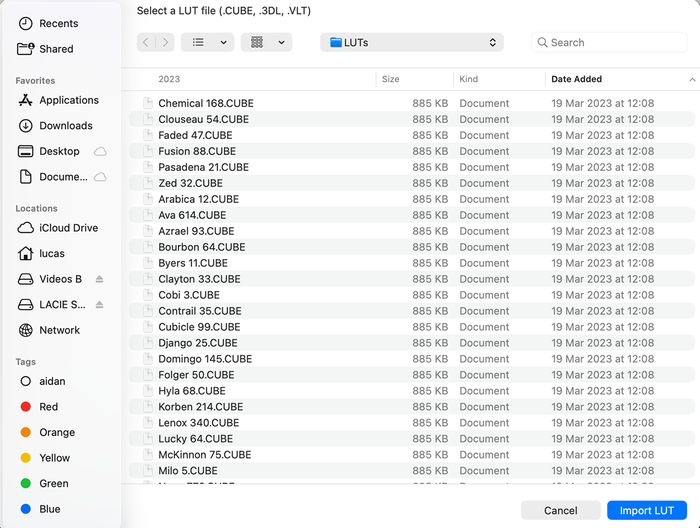The image size is (700, 528).
Task: Select Azrael 93.CUBE file
Action: click(412, 231)
